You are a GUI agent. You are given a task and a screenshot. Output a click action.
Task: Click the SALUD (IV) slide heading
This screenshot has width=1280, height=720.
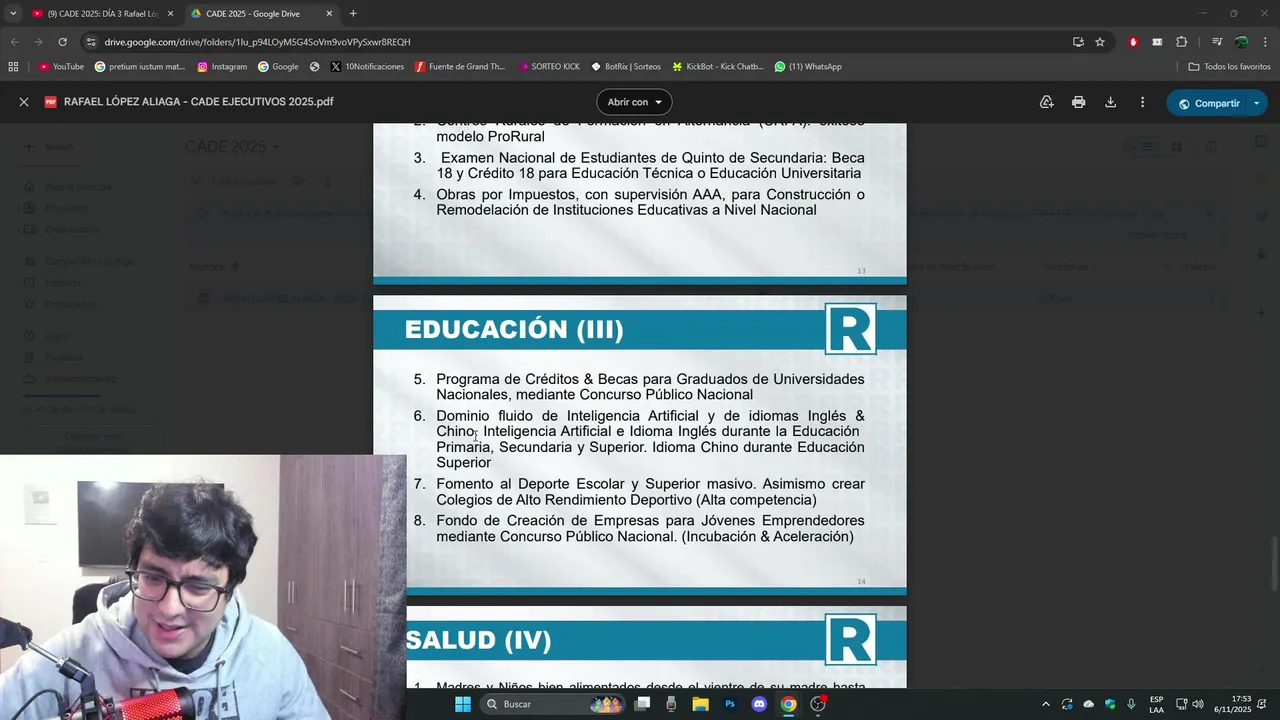pyautogui.click(x=479, y=640)
